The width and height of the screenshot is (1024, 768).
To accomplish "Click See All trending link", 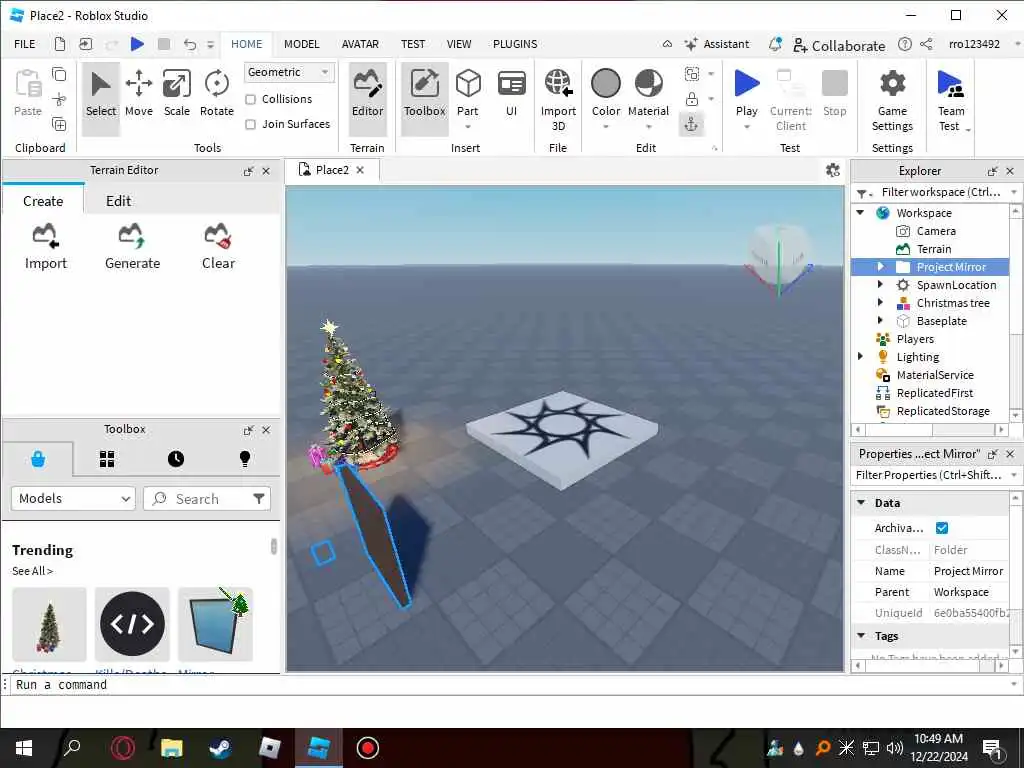I will (x=32, y=571).
